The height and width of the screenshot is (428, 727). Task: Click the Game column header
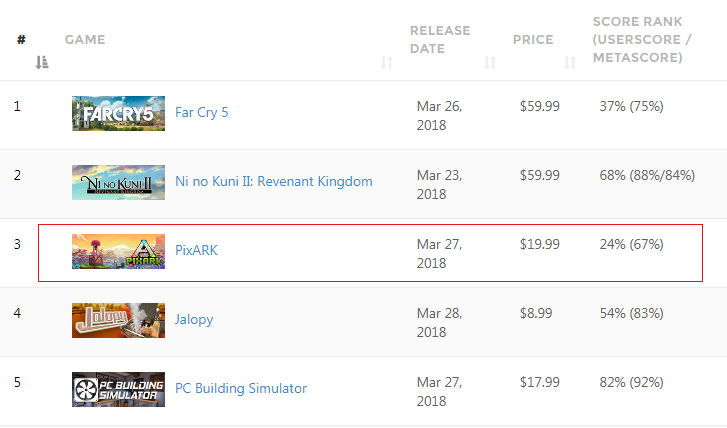click(85, 40)
